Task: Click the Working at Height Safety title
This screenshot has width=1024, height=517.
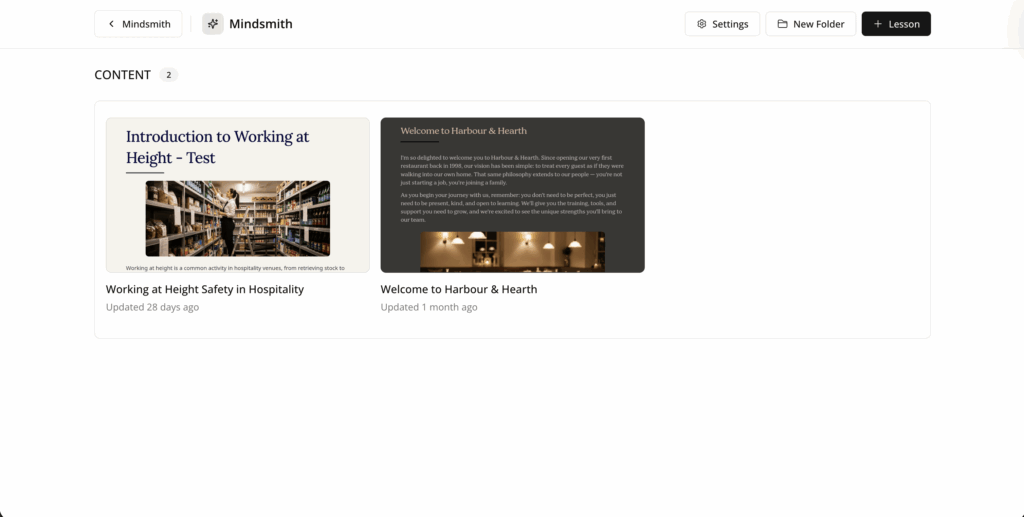Action: tap(205, 289)
